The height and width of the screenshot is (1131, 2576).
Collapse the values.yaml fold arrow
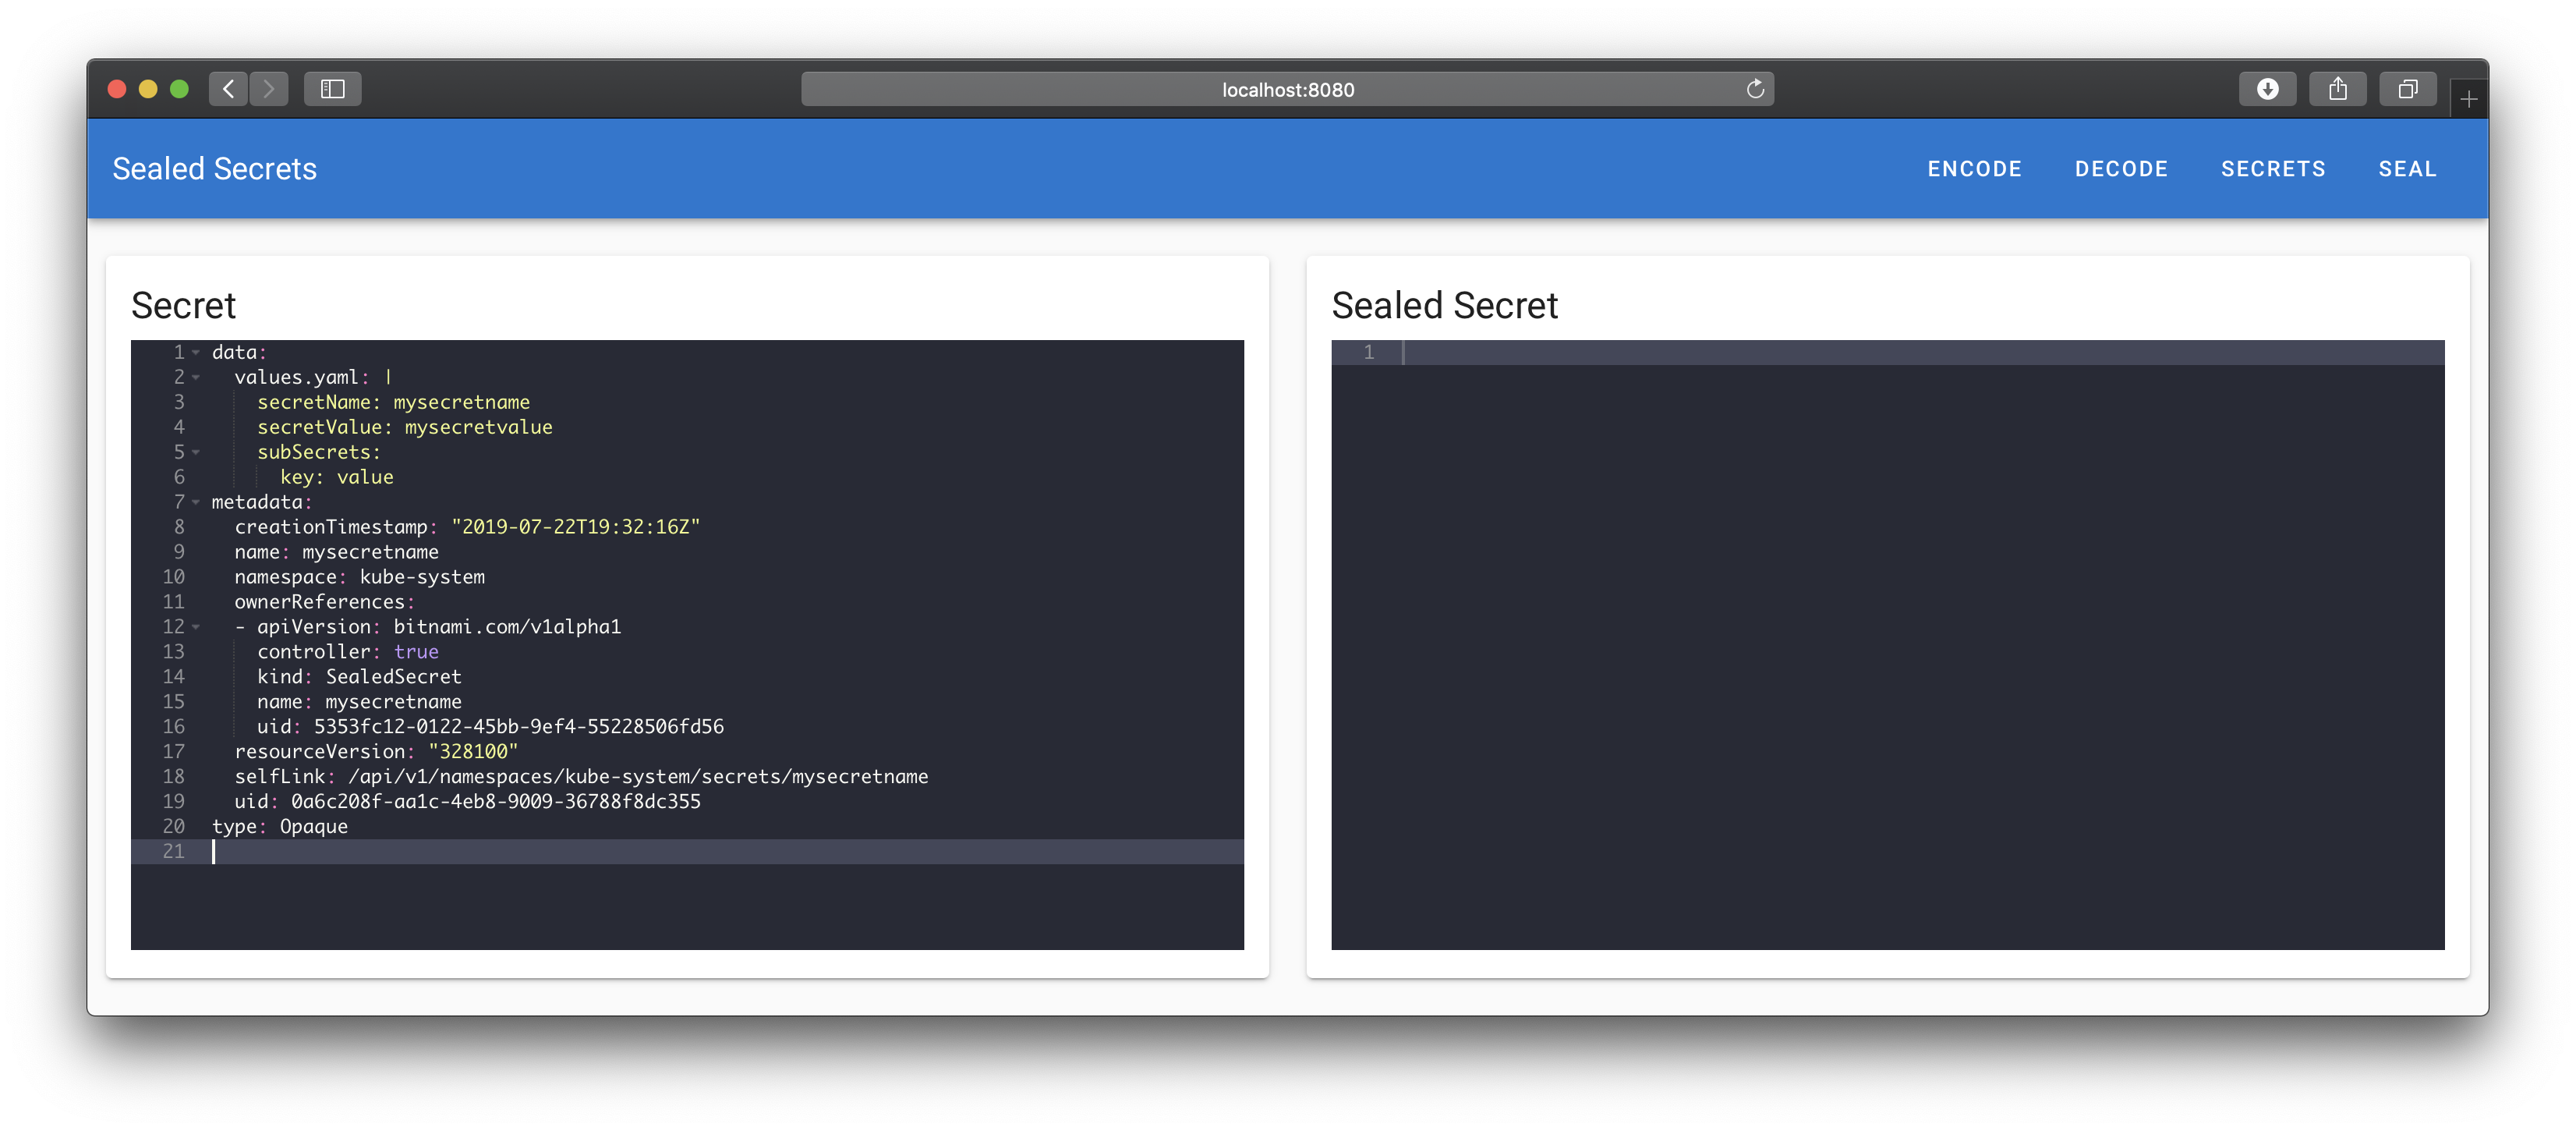pos(196,378)
